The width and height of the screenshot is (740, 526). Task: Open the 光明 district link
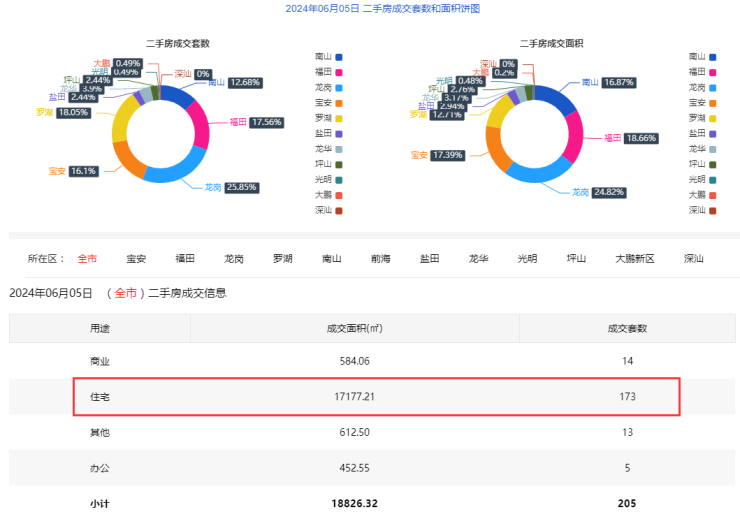tap(528, 259)
